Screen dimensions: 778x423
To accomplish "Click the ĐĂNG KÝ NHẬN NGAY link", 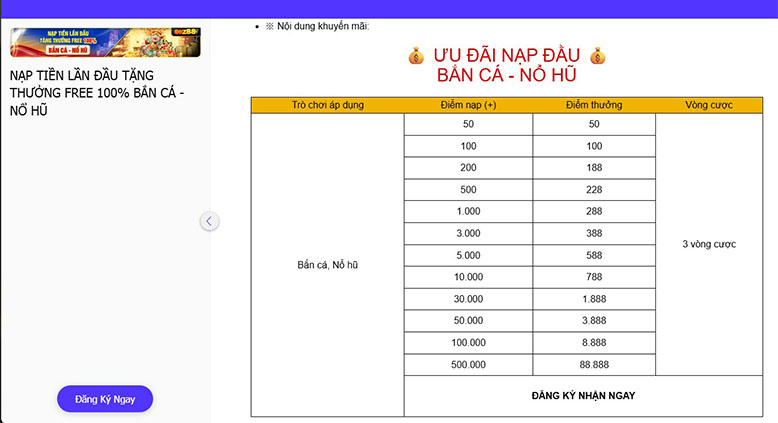I will pyautogui.click(x=583, y=395).
